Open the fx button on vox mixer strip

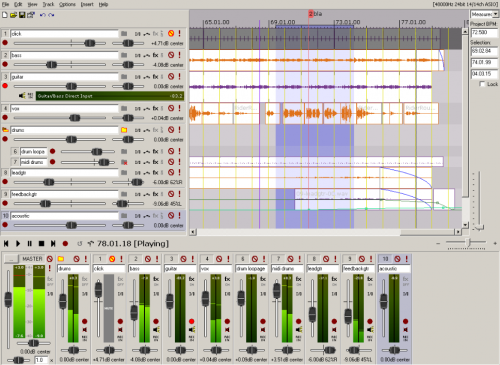[x=227, y=279]
